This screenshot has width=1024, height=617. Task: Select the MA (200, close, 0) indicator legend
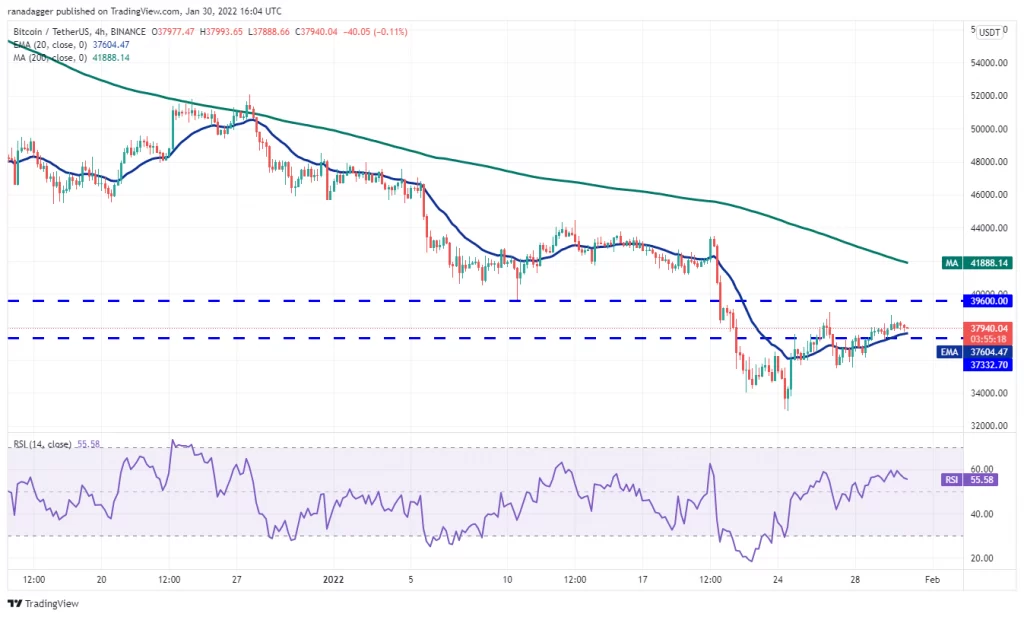[50, 57]
